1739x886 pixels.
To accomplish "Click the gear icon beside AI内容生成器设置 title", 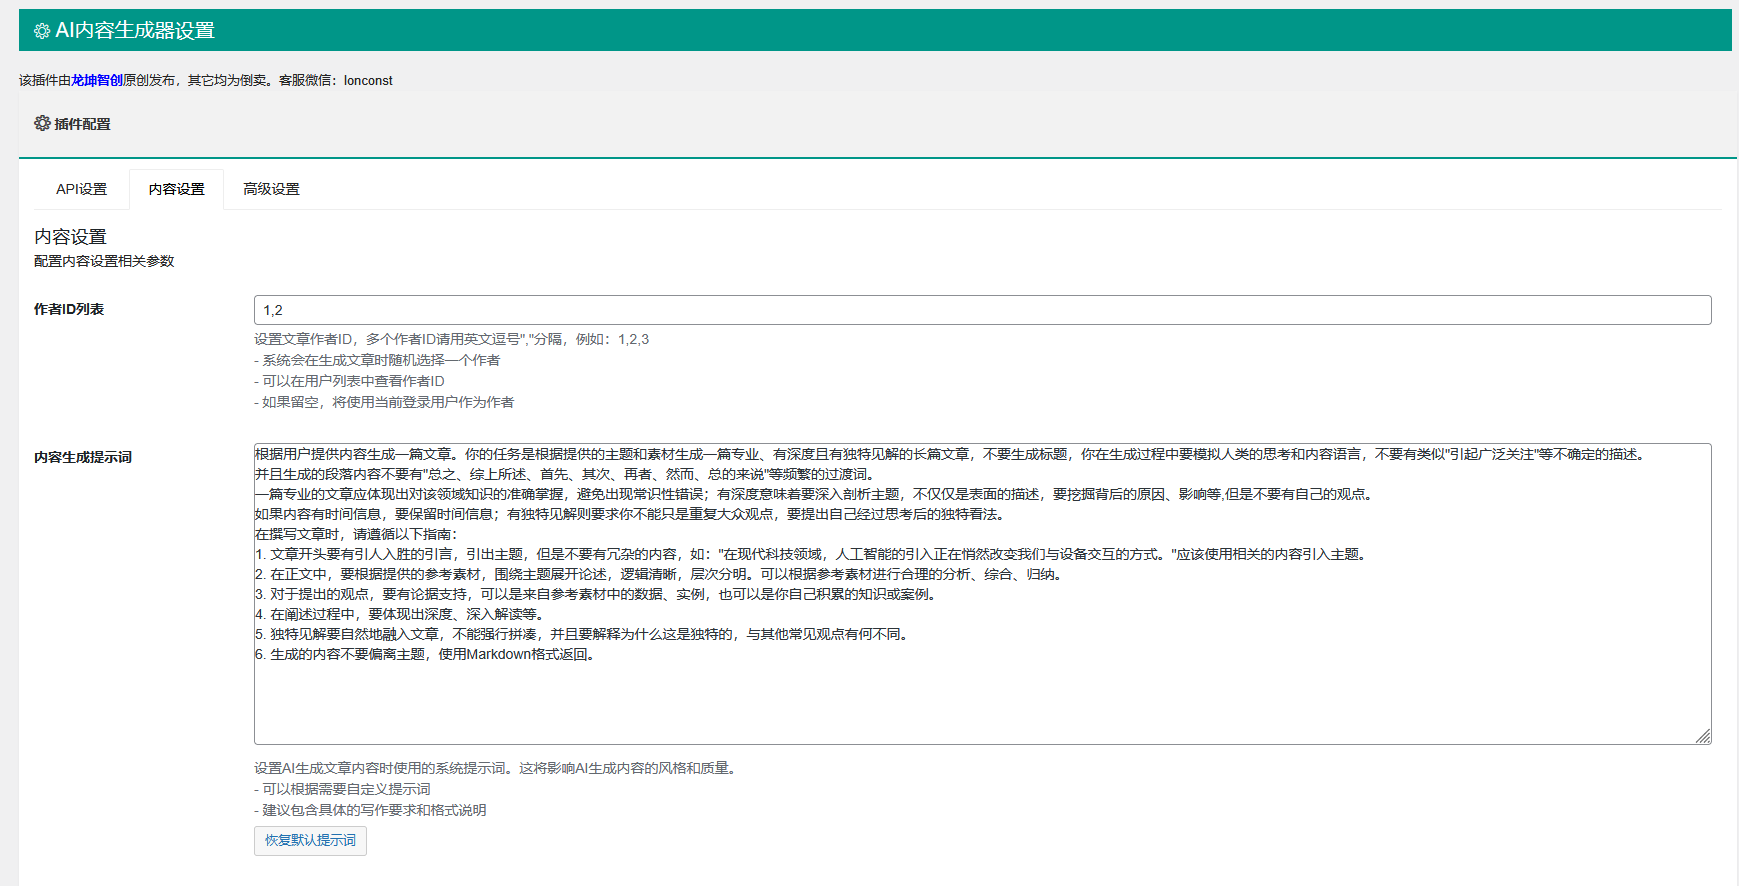I will click(42, 31).
